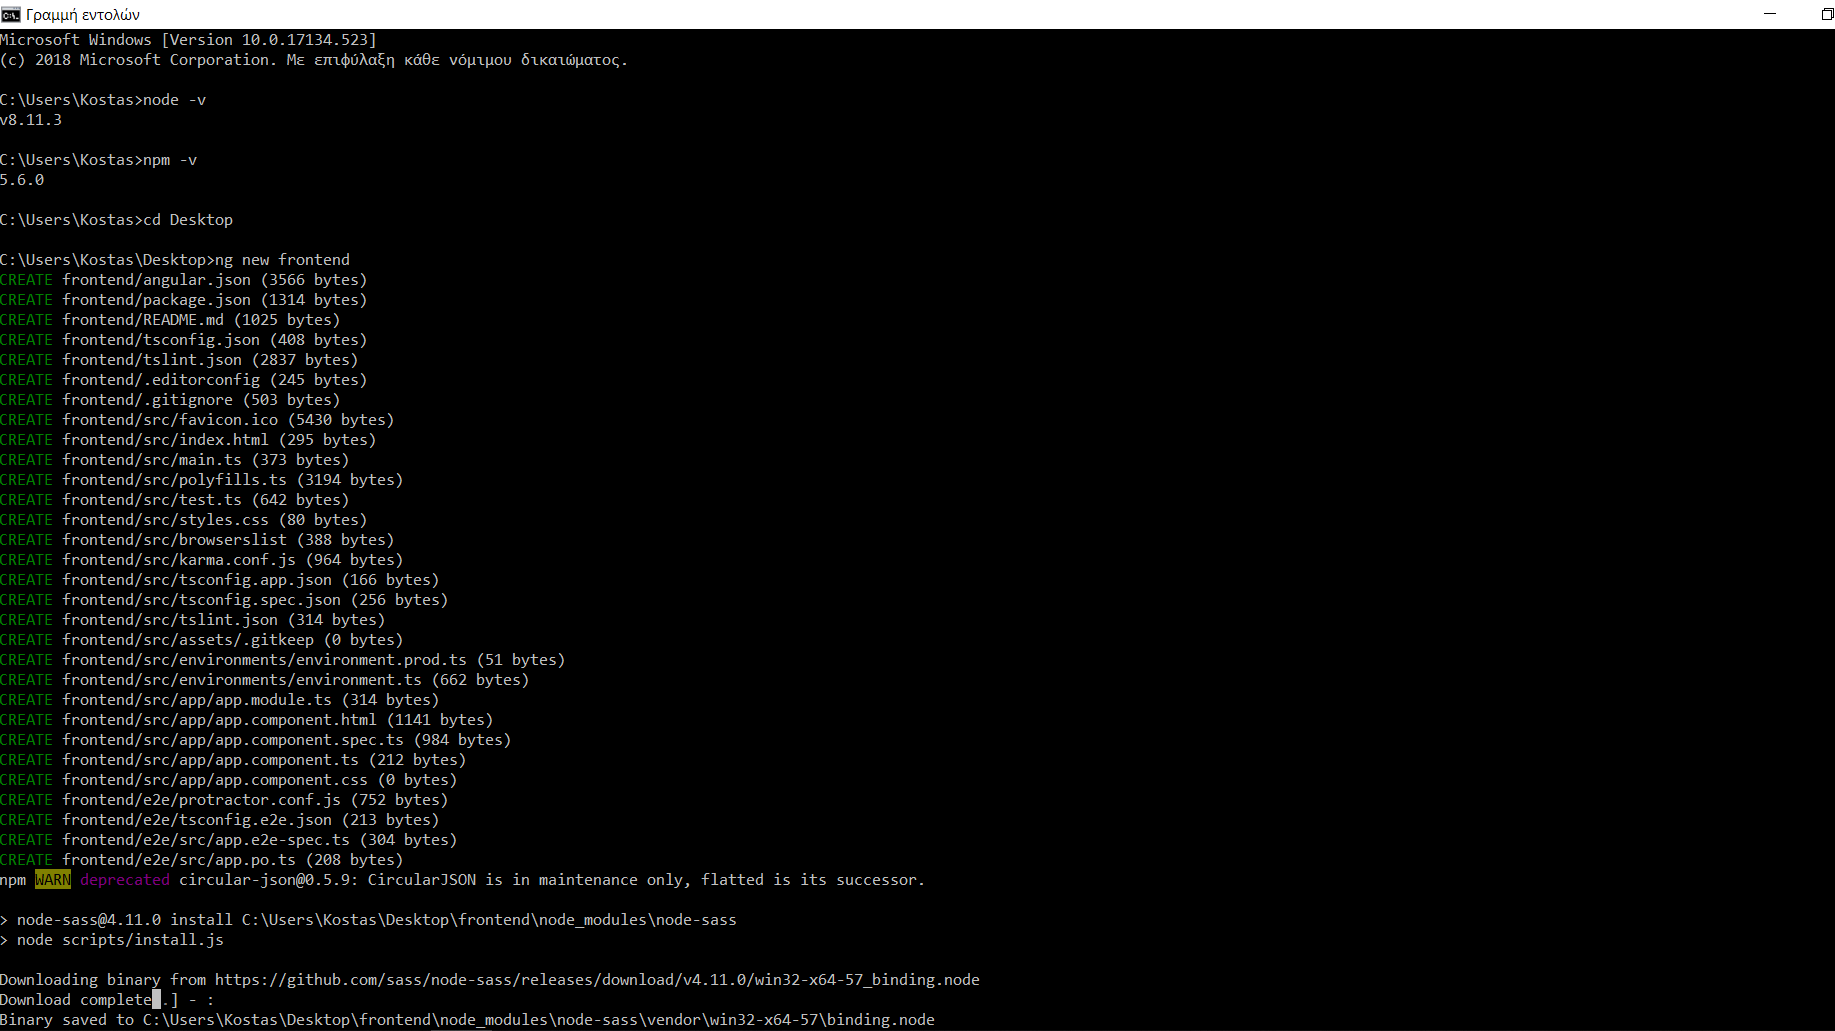Click the 'node-sass@4.11.0 install' line

tap(368, 920)
